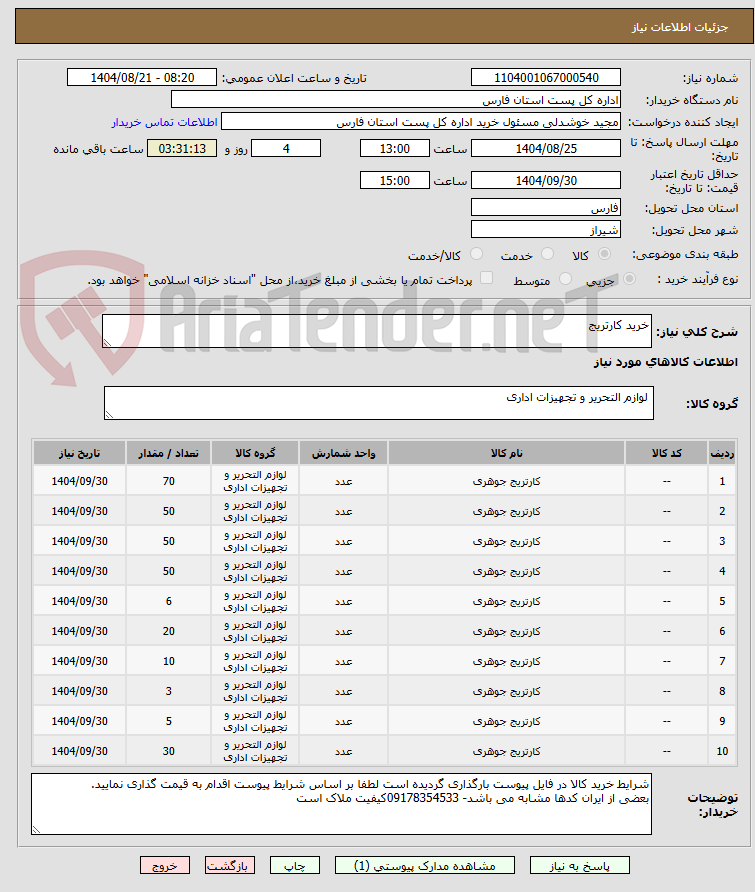Viewport: 755px width, 892px height.
Task: Click quantity 6 in row 5
Action: point(168,601)
